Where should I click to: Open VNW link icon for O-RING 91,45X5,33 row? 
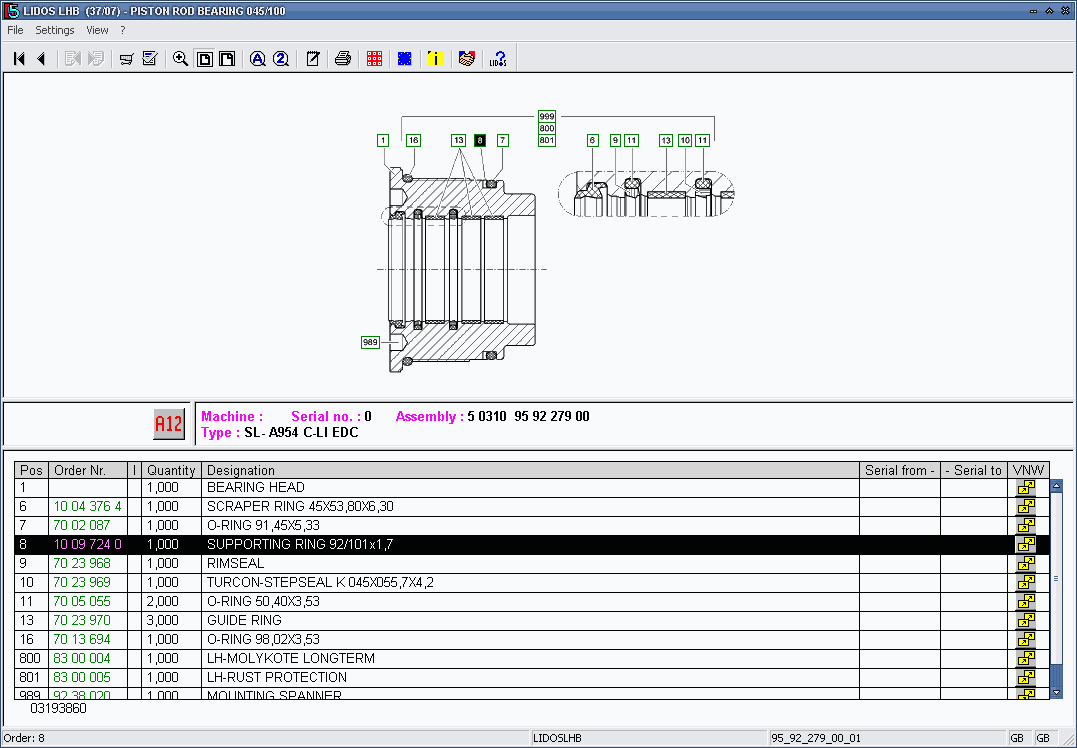(1026, 525)
